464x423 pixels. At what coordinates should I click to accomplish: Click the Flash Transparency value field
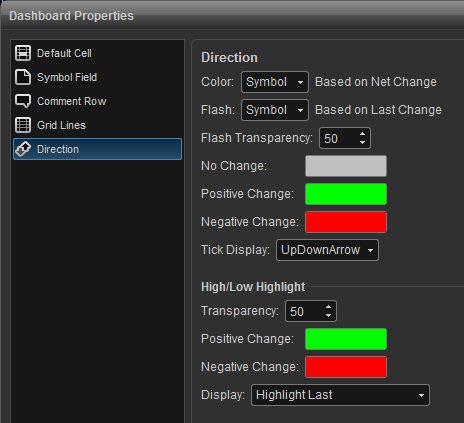click(338, 138)
